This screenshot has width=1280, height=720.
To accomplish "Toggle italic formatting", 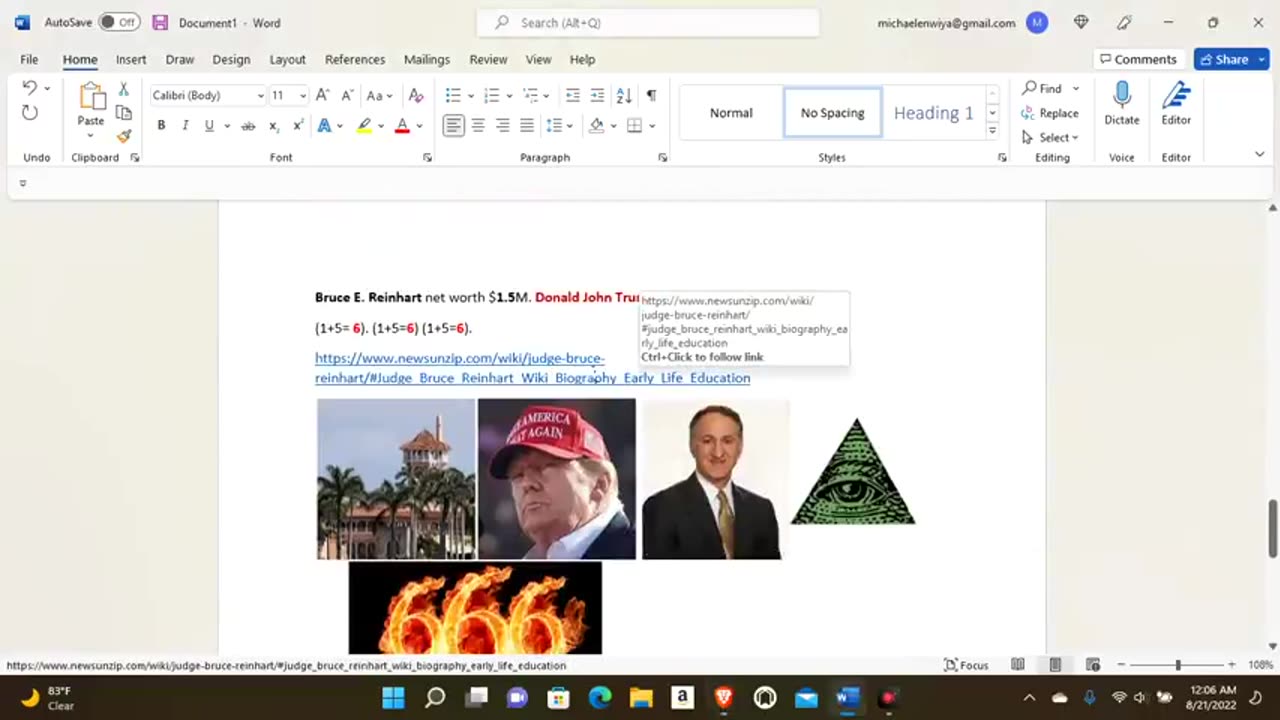I will coord(185,125).
